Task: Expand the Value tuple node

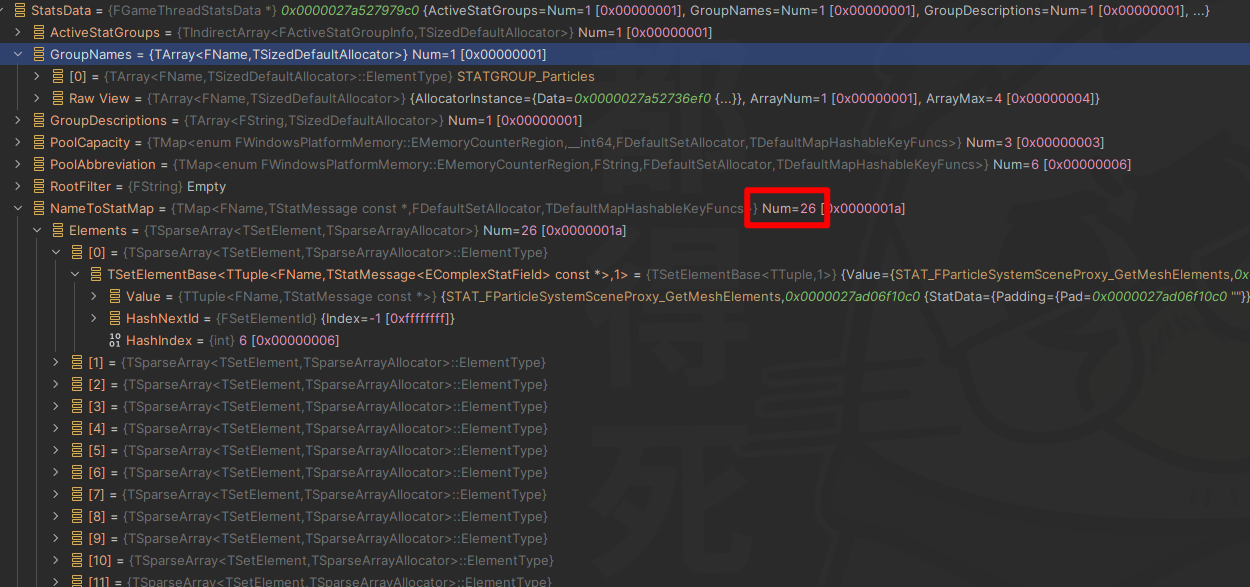Action: coord(94,296)
